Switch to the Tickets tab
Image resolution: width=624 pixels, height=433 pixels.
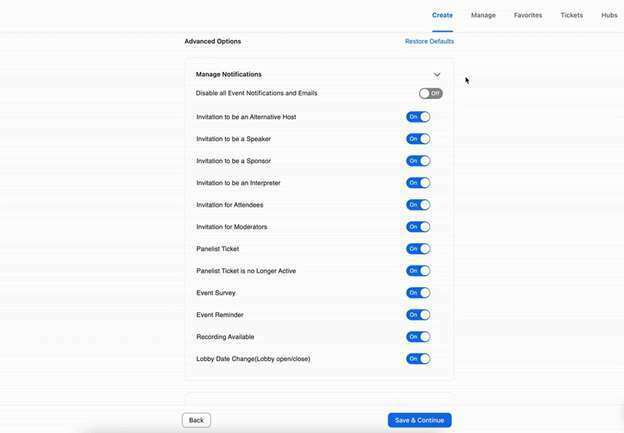click(572, 15)
